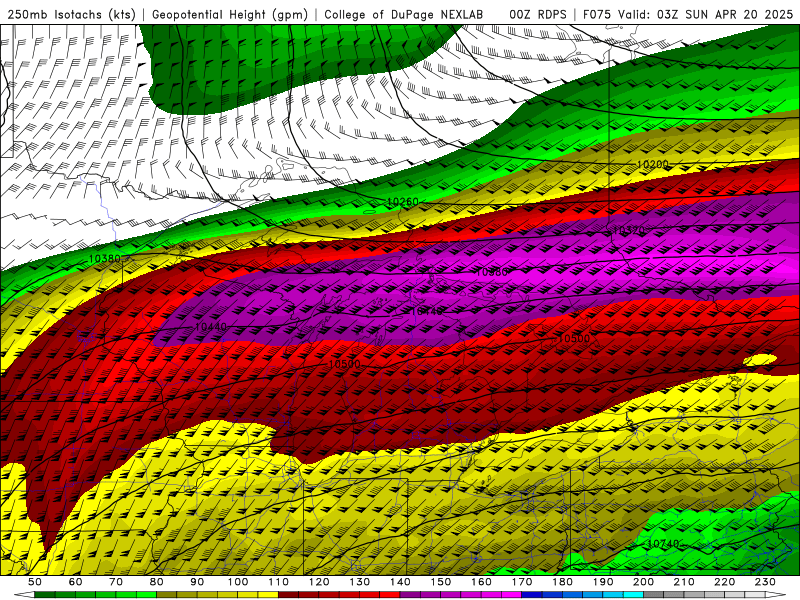Click the 100 kts color bar label

click(238, 582)
